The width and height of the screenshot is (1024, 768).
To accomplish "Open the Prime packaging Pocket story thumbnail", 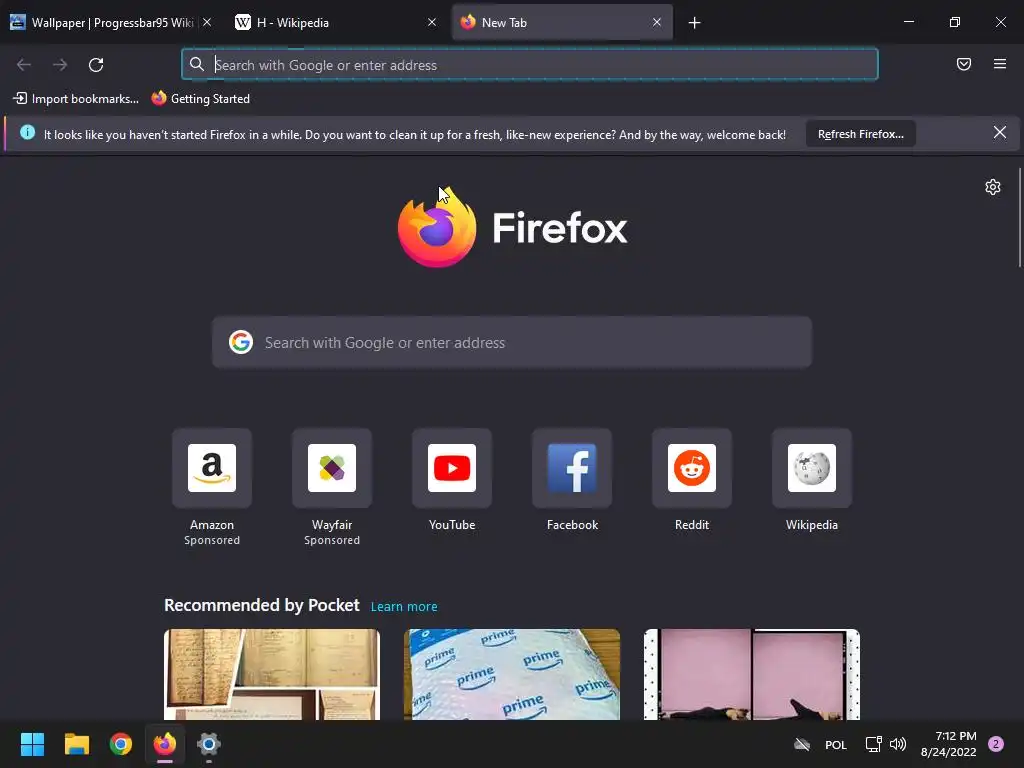I will click(x=512, y=675).
